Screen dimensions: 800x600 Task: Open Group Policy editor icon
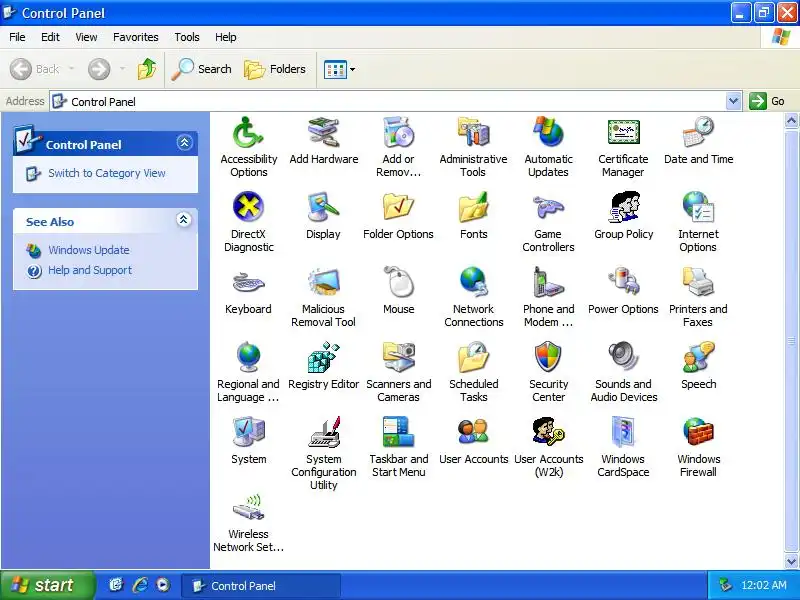pyautogui.click(x=623, y=208)
